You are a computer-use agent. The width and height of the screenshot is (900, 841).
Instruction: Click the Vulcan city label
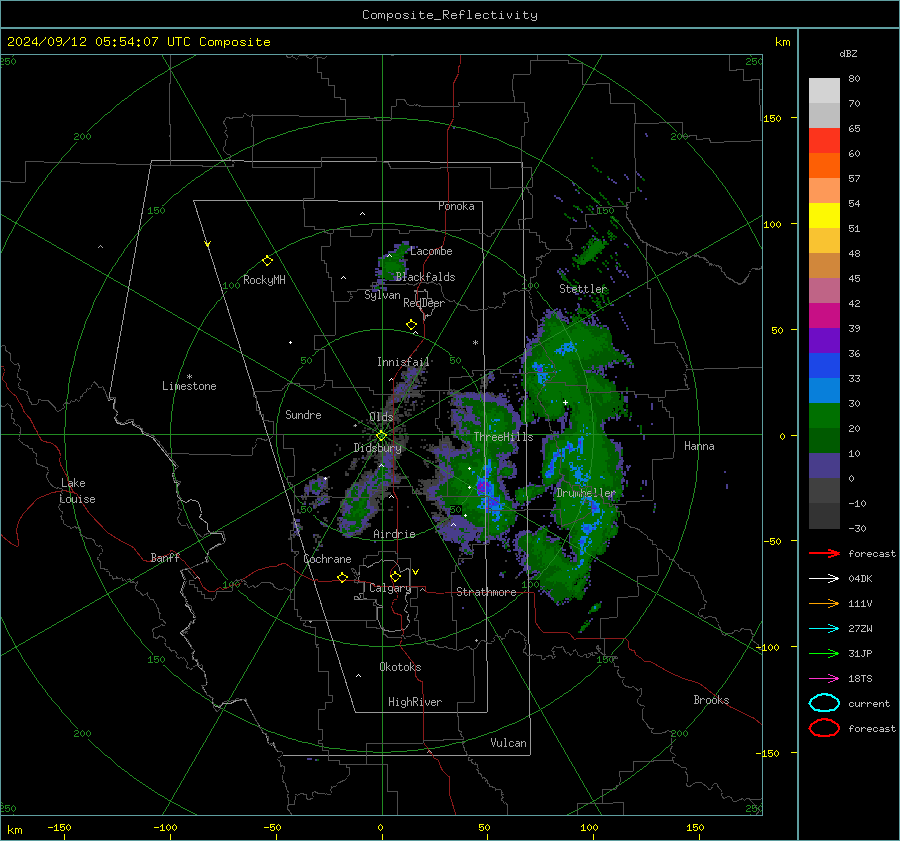(x=509, y=743)
